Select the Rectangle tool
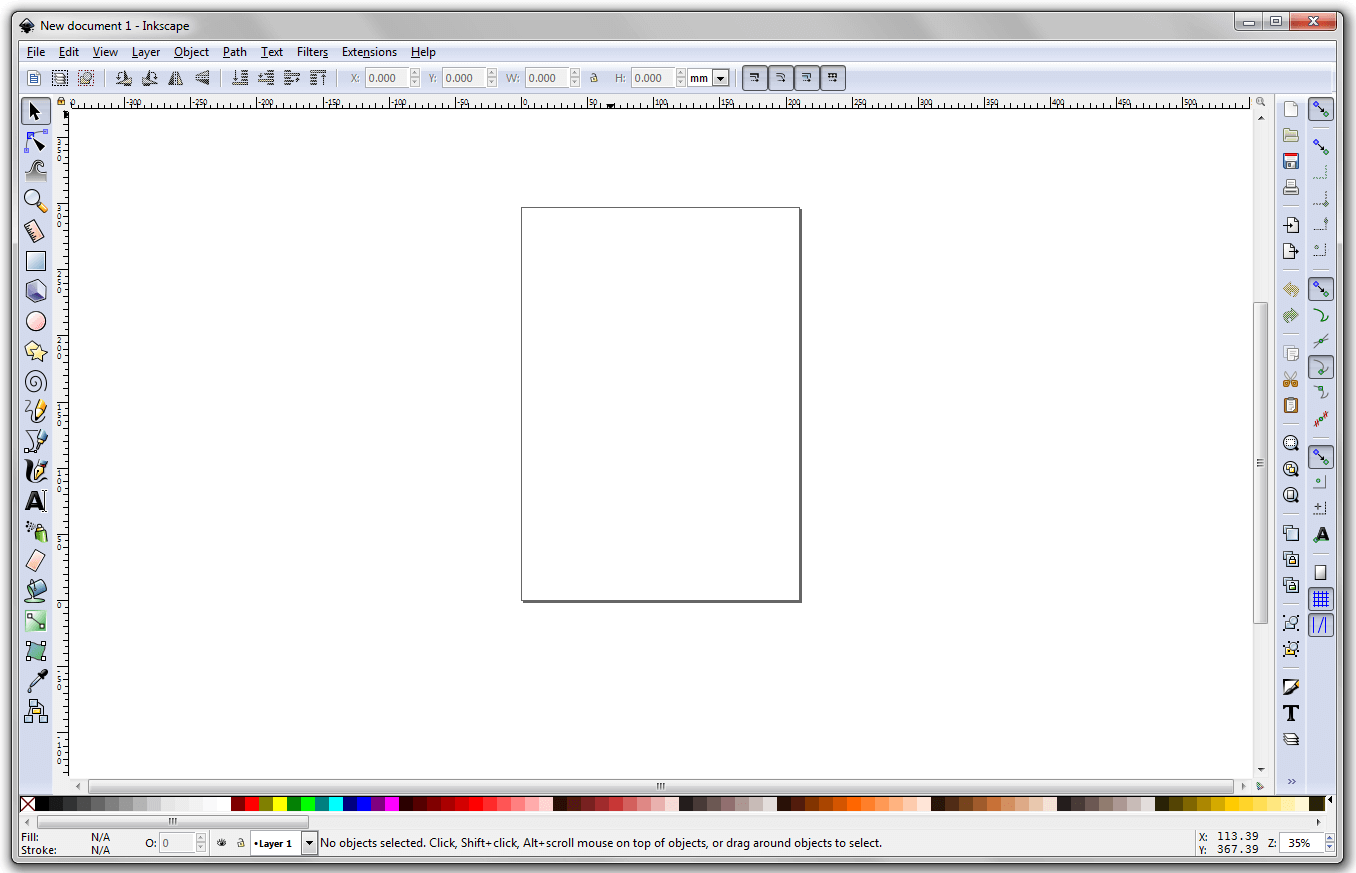Screen dimensions: 1356x873 36,261
